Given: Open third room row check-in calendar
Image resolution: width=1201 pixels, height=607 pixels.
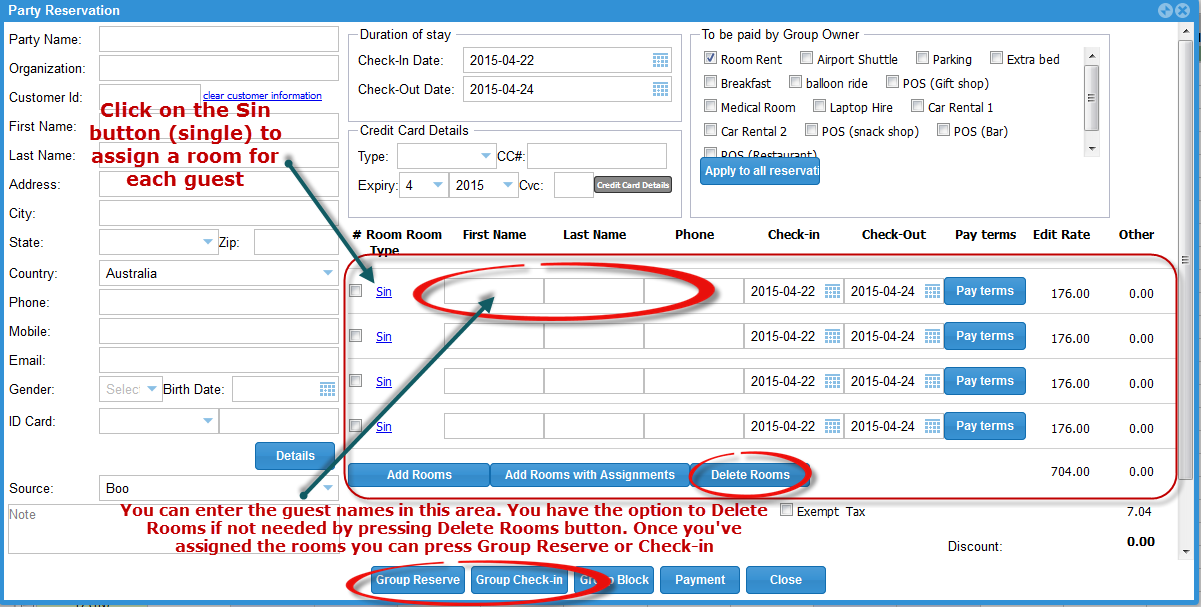Looking at the screenshot, I should pyautogui.click(x=832, y=382).
